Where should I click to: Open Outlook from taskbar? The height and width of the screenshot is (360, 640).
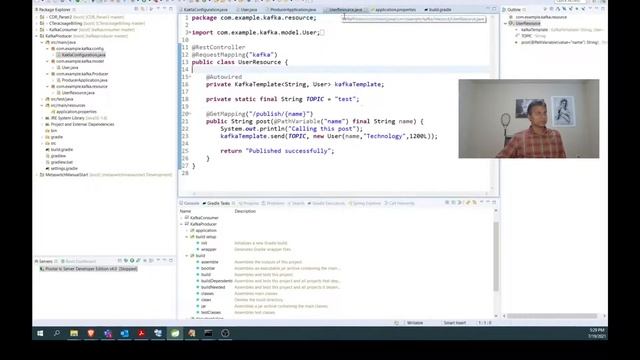[x=124, y=333]
